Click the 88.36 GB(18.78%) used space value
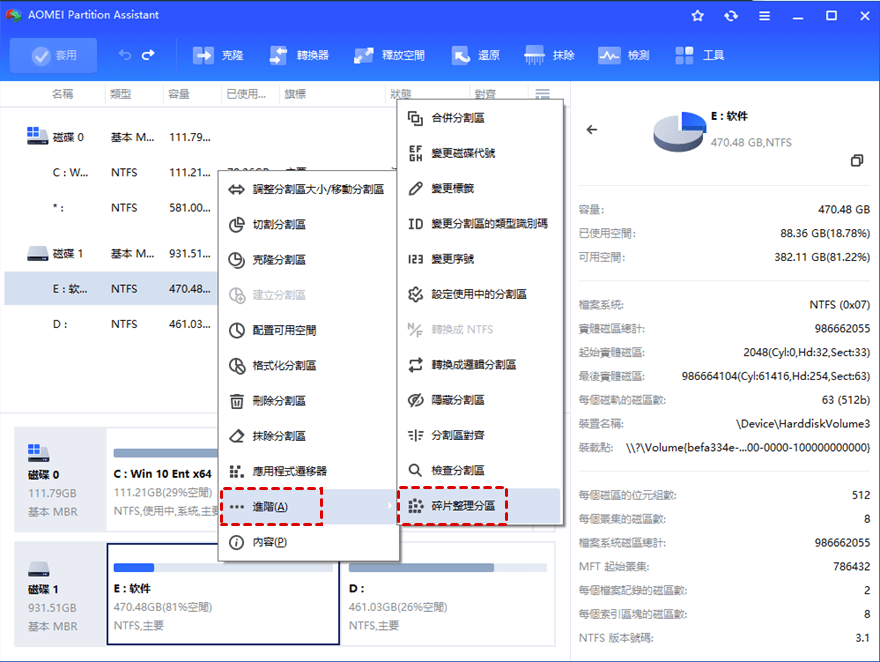 tap(824, 233)
